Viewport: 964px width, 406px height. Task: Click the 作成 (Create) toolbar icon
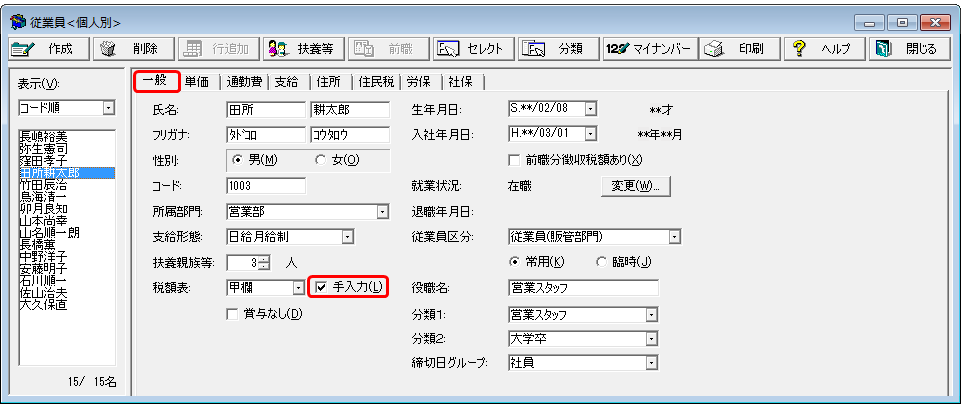click(22, 48)
